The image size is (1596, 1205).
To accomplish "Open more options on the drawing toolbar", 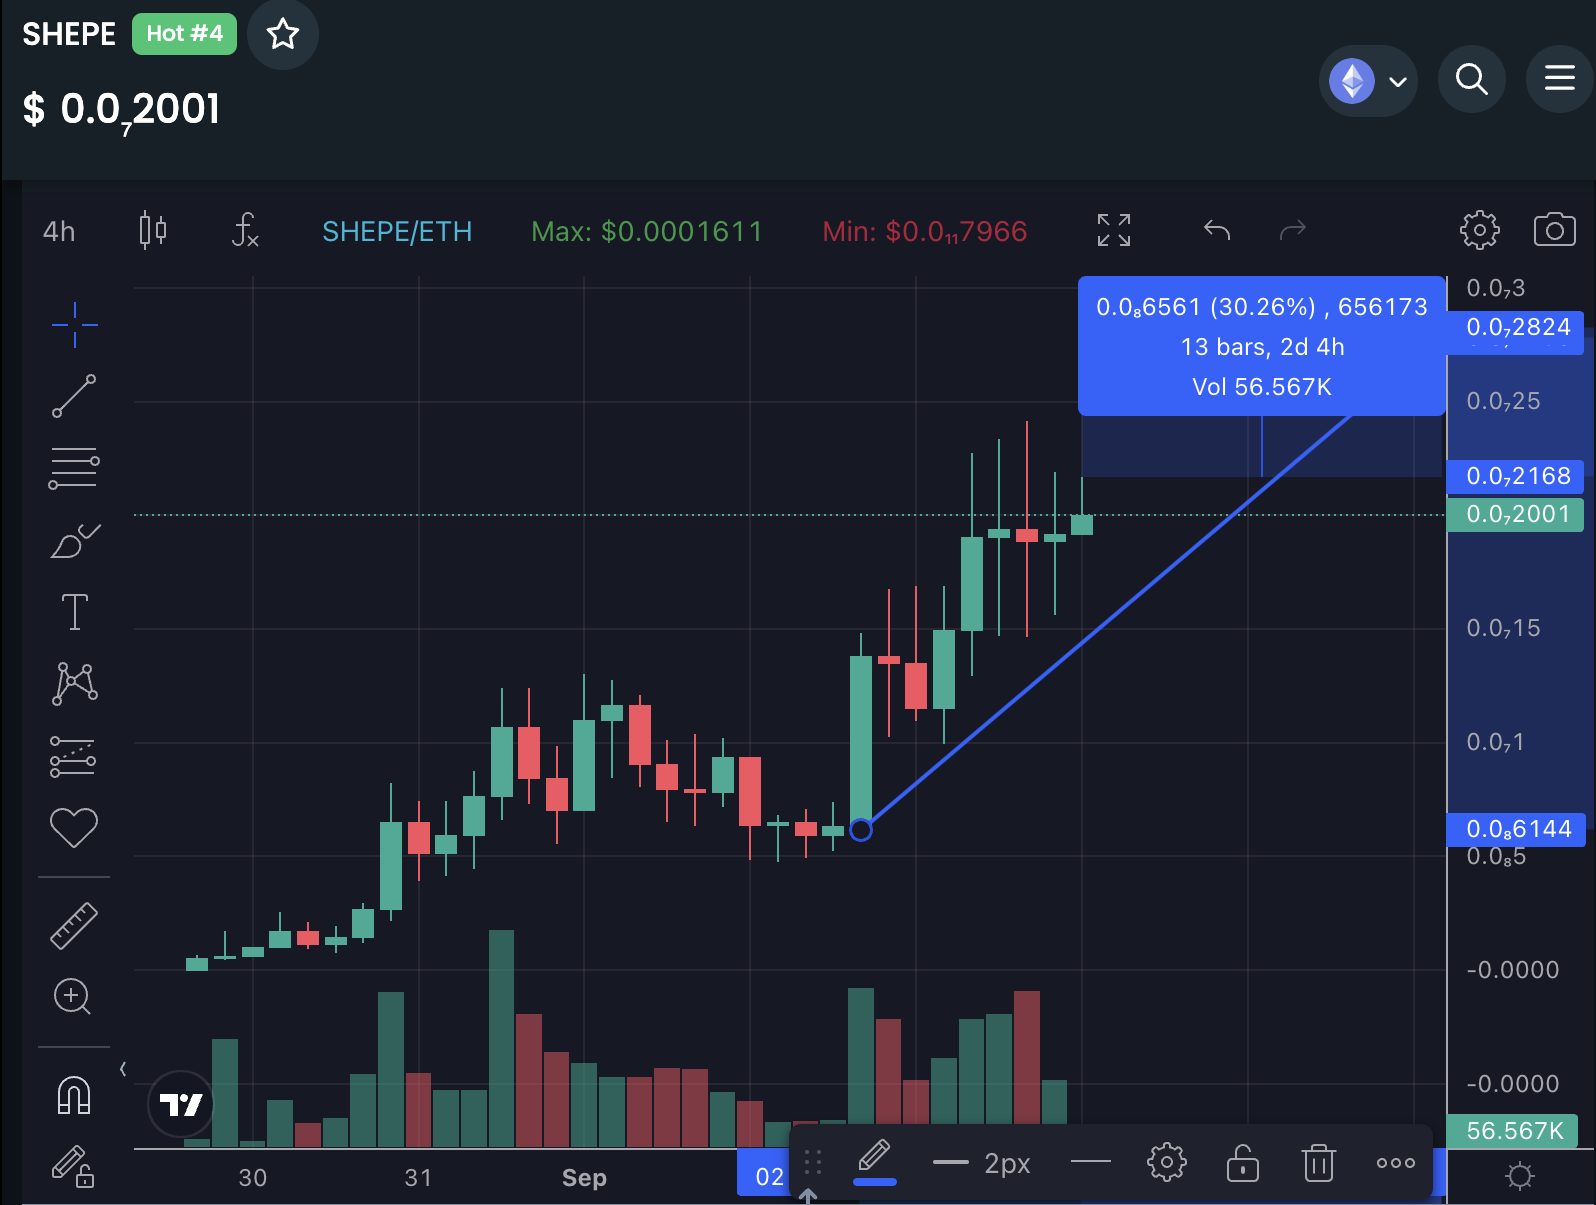I will tap(1395, 1162).
